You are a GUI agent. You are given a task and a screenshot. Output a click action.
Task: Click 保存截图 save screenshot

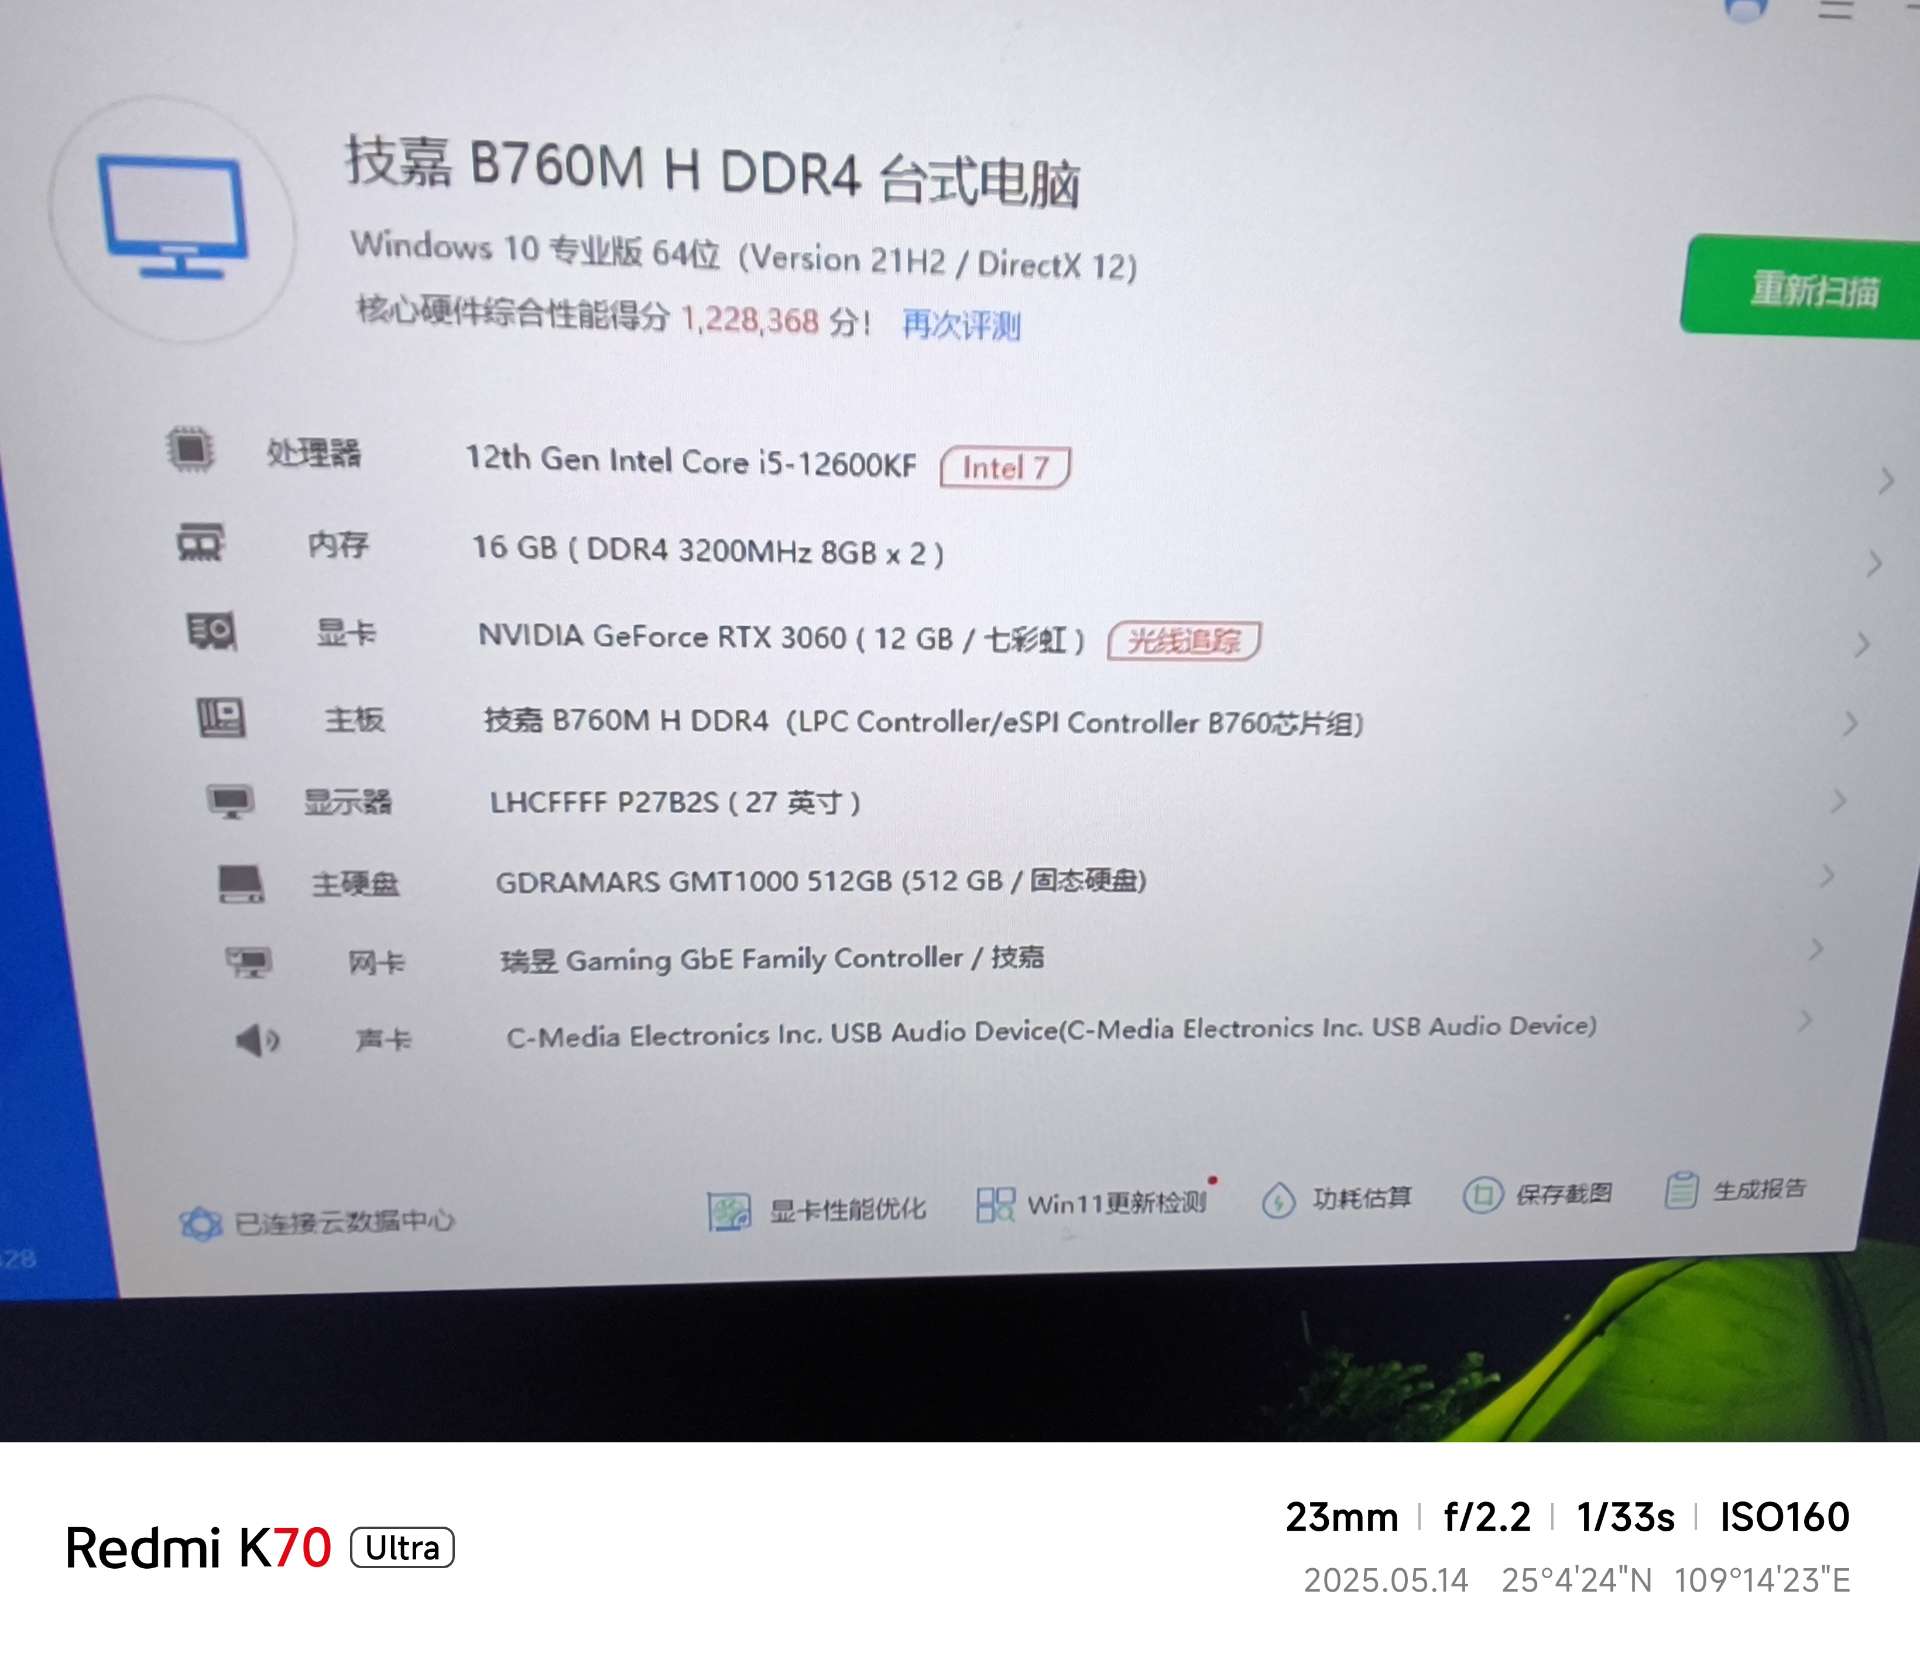click(x=1538, y=1194)
